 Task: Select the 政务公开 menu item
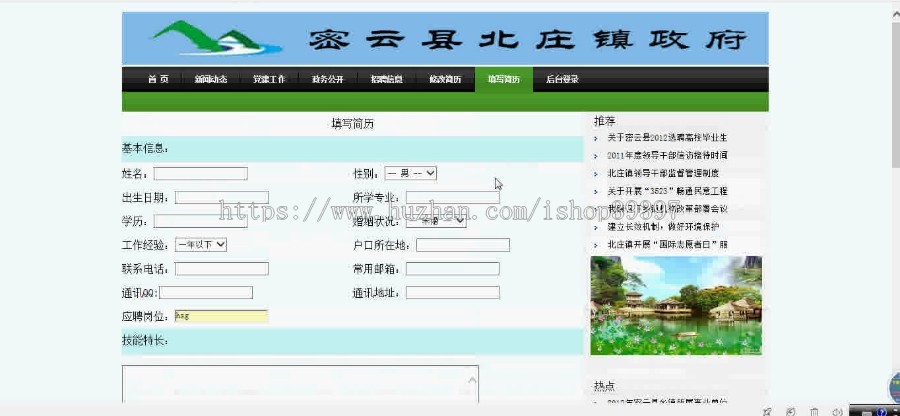[x=328, y=80]
